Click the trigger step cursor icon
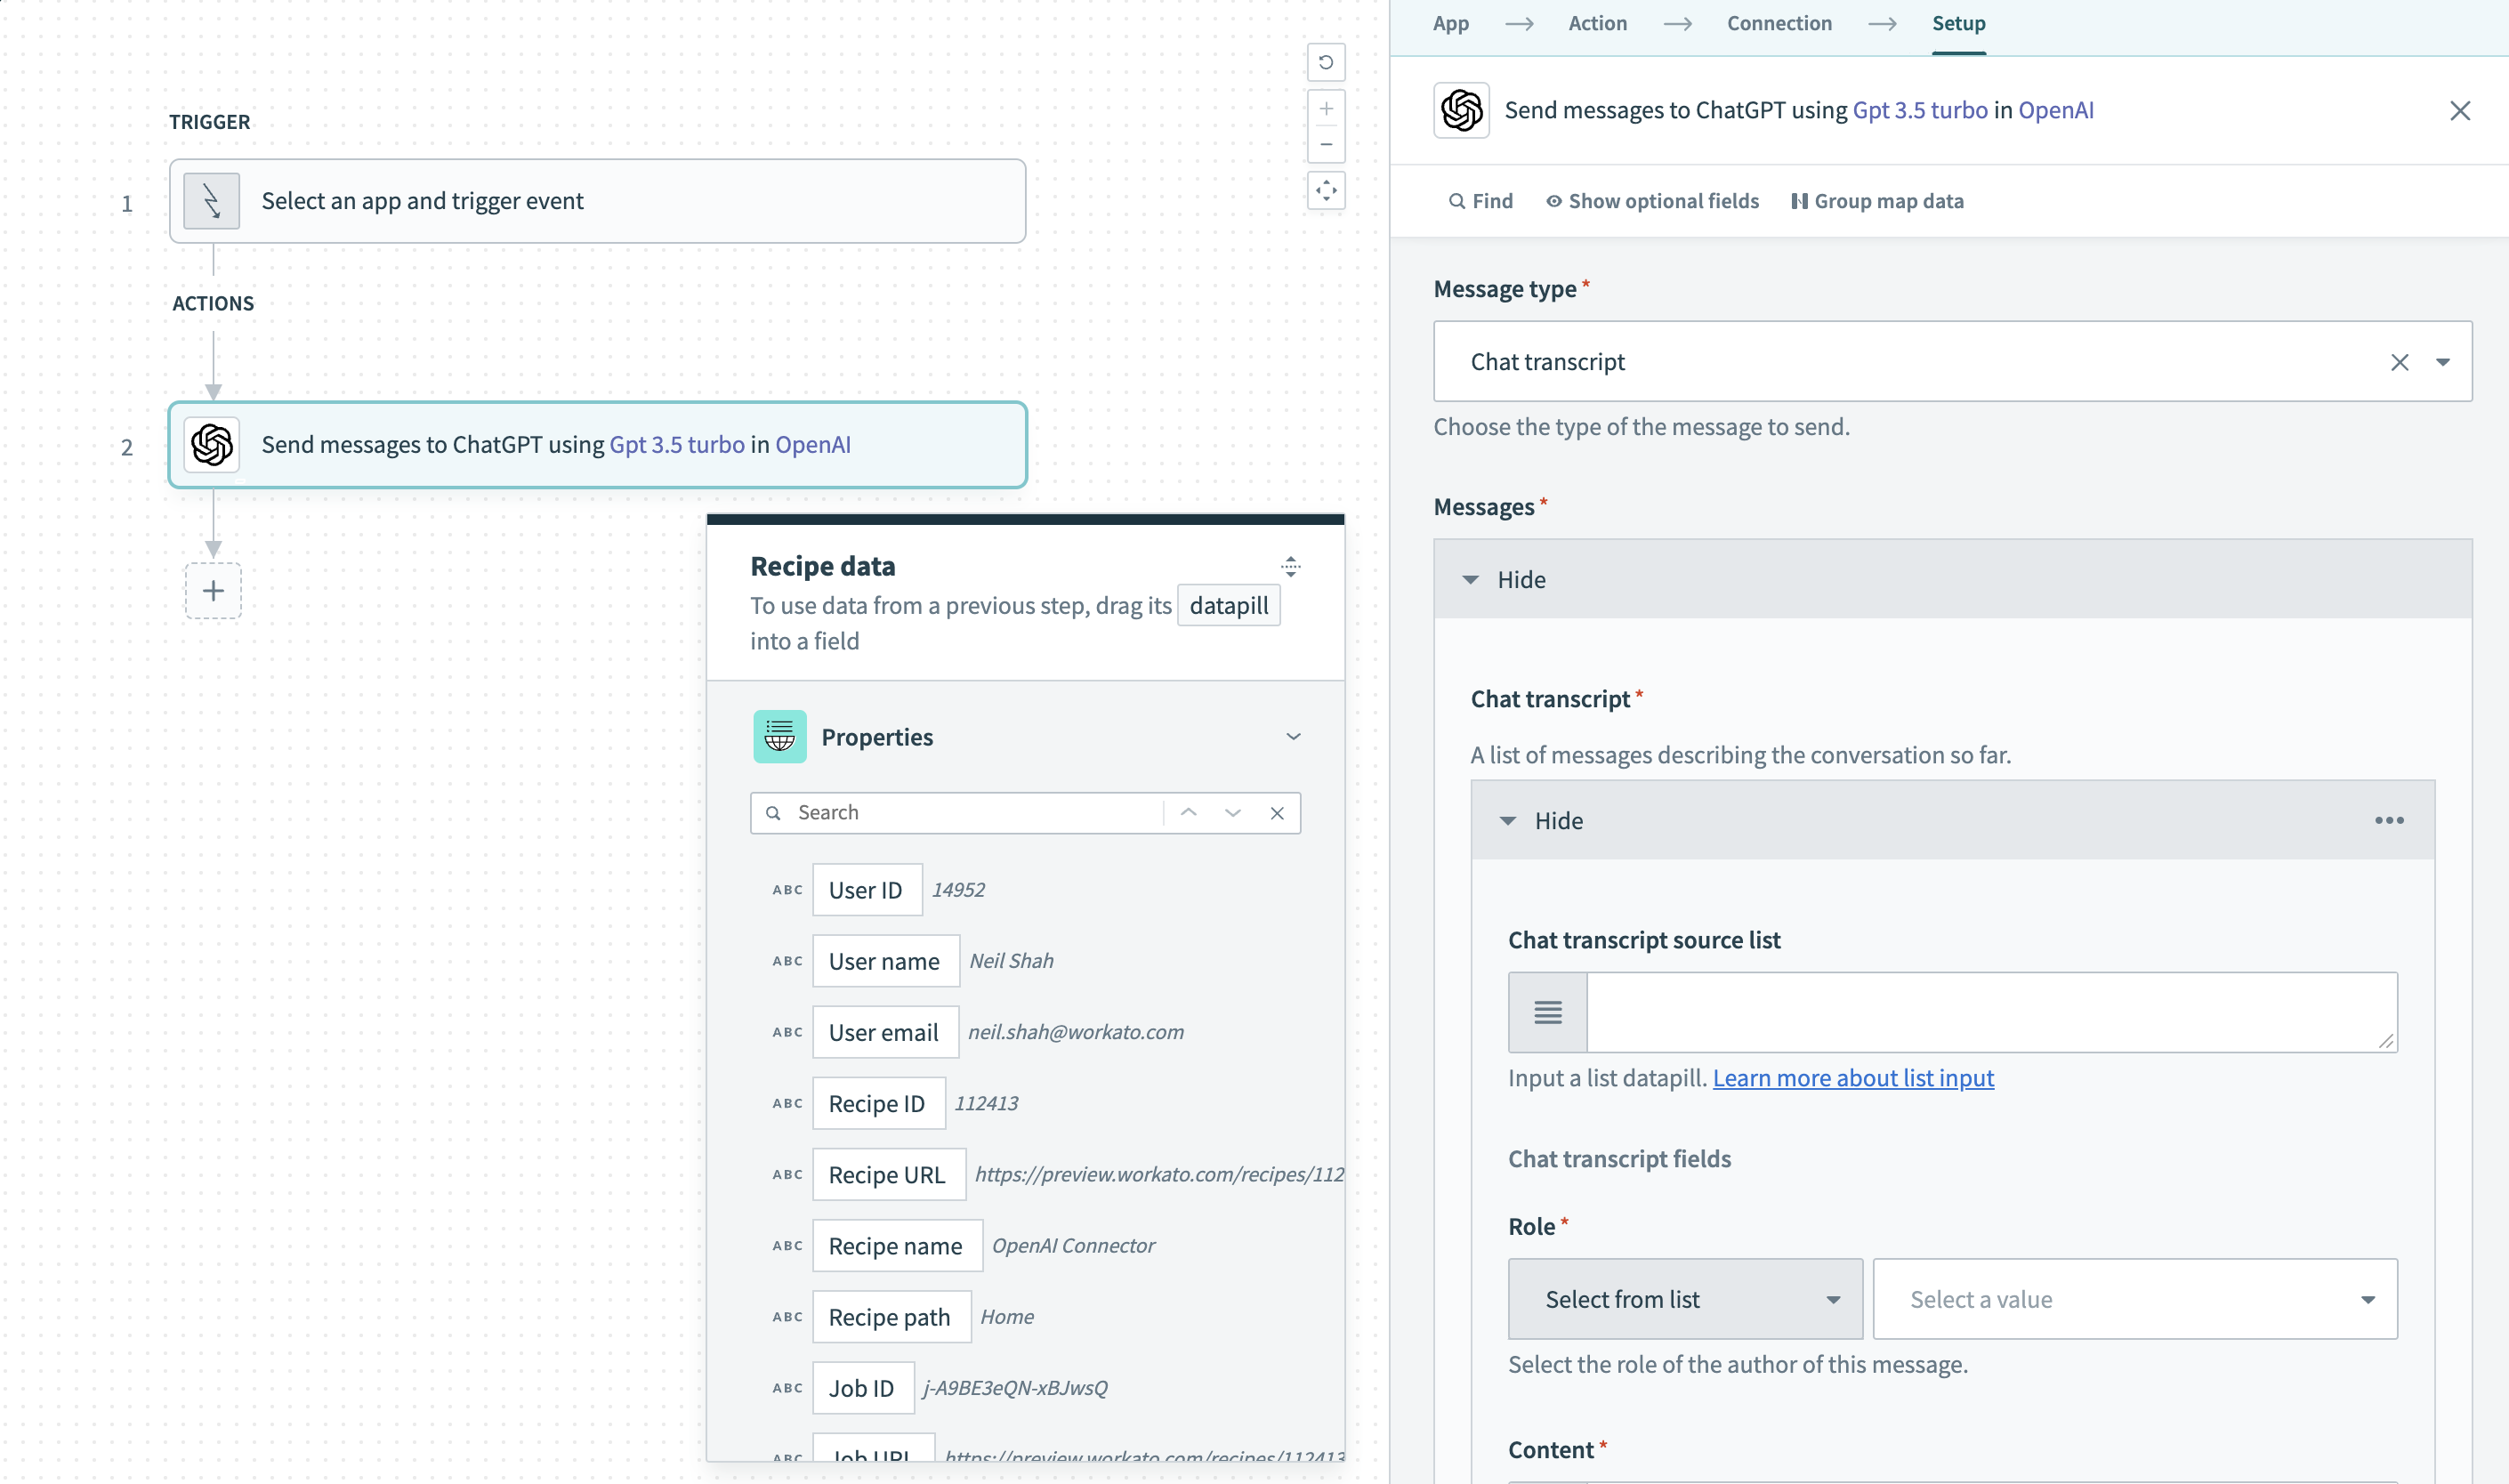2509x1484 pixels. tap(212, 199)
